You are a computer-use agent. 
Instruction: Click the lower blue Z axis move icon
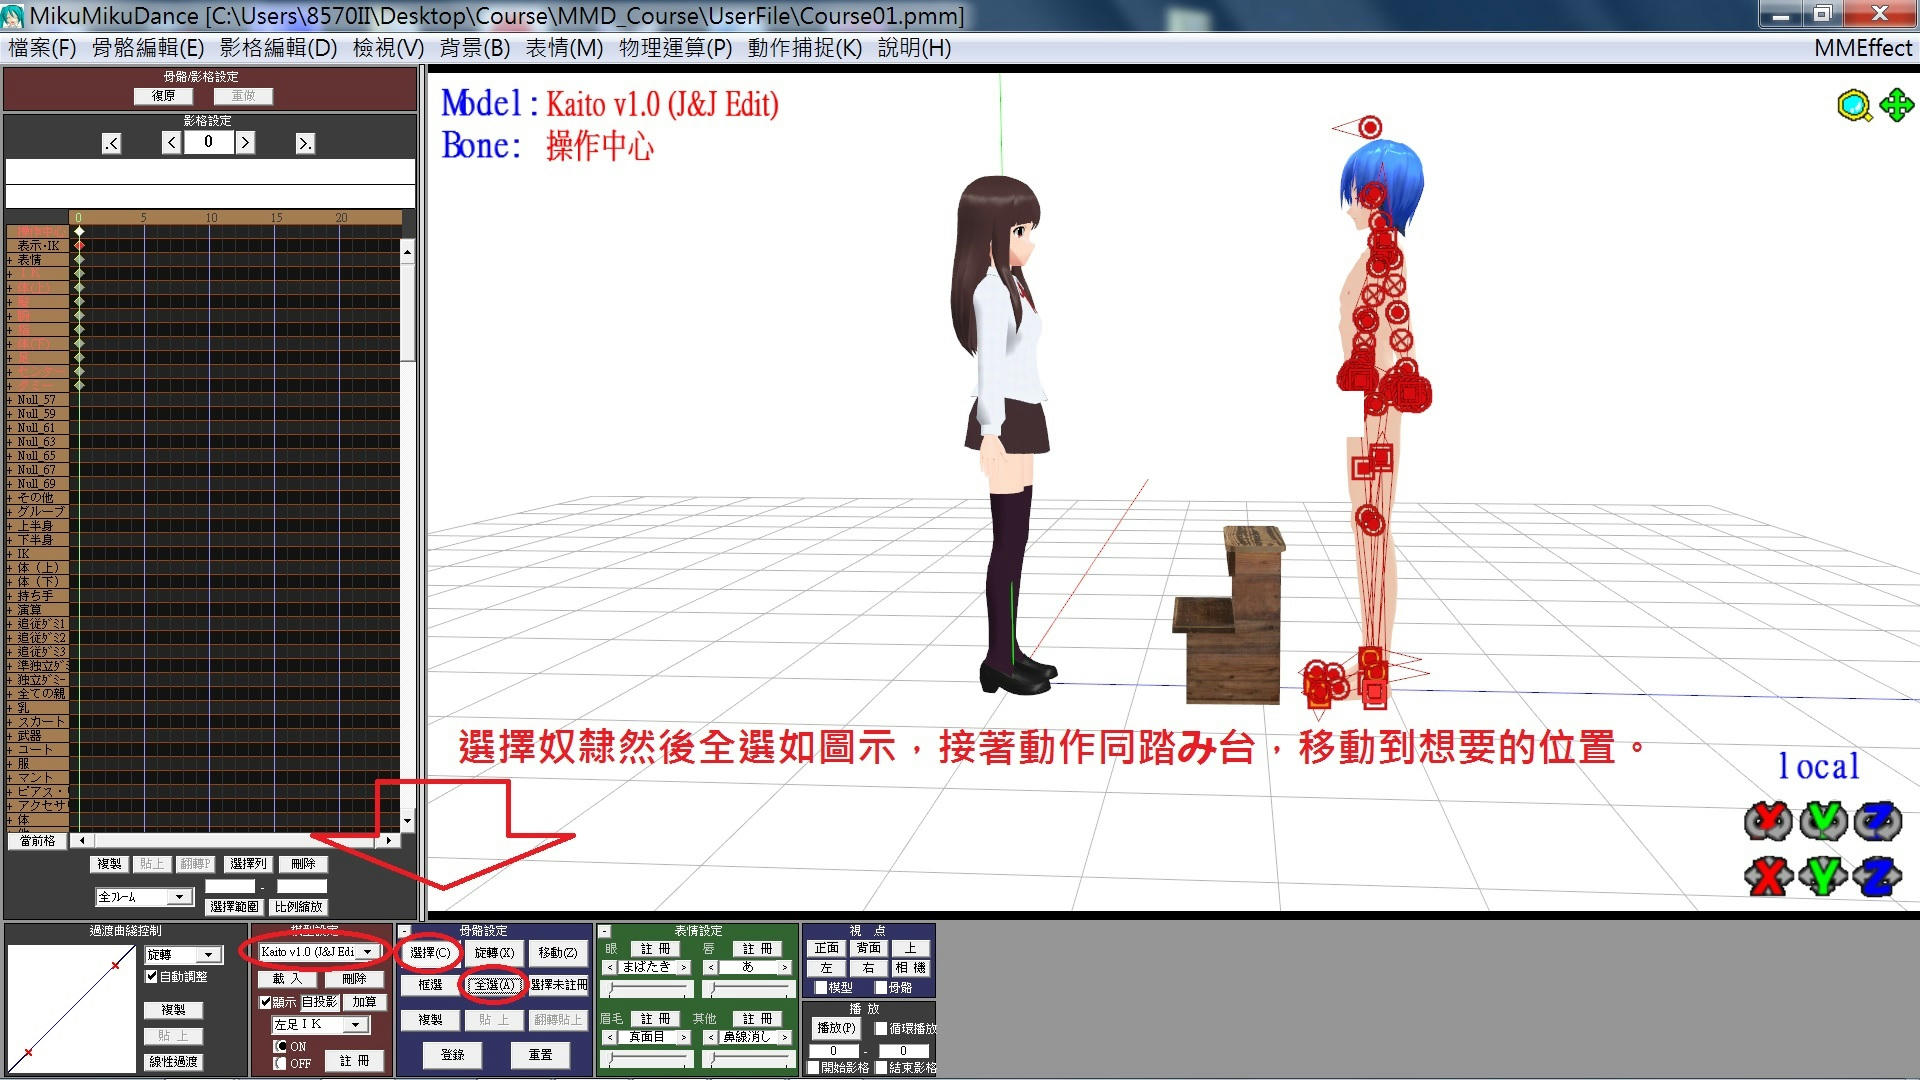(x=1877, y=877)
